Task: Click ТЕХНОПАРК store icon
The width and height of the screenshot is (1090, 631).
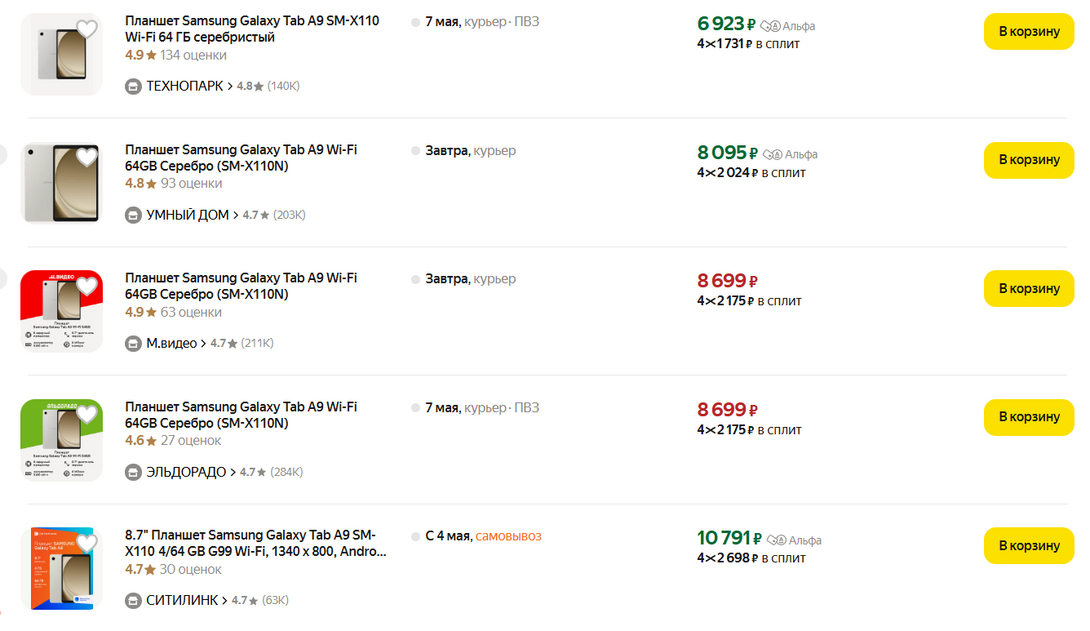Action: (x=133, y=86)
